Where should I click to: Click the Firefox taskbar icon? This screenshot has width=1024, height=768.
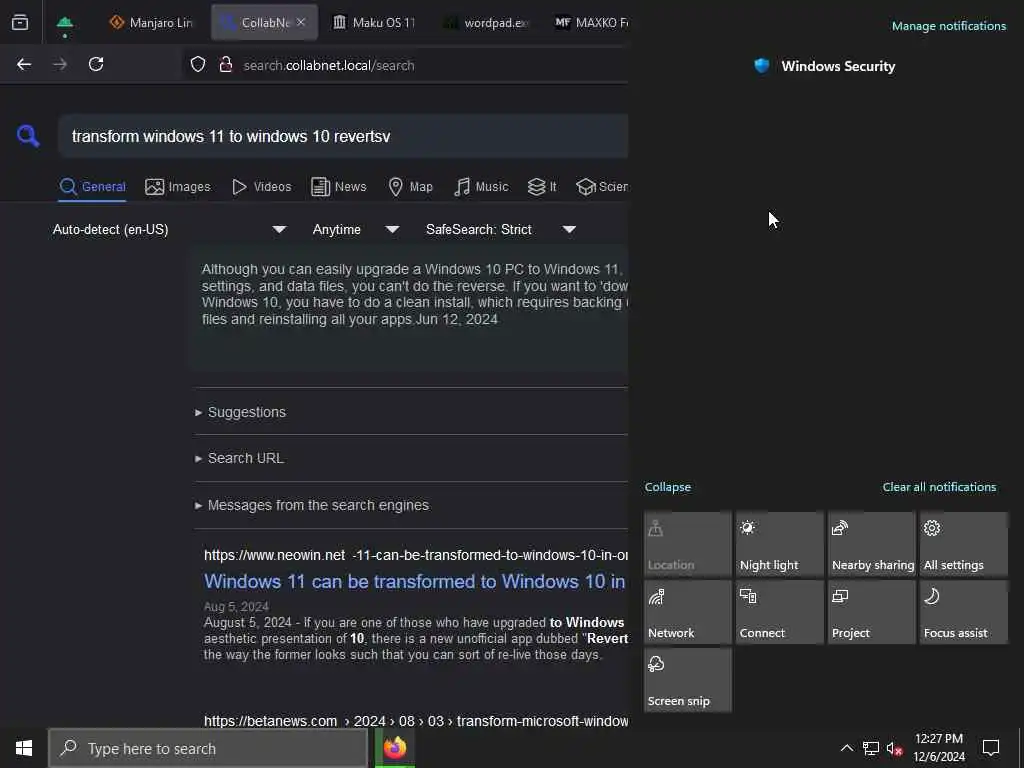(x=394, y=748)
